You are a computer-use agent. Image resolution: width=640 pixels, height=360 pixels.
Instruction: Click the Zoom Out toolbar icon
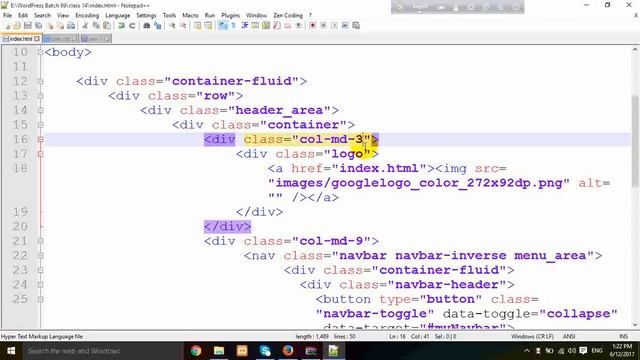183,25
